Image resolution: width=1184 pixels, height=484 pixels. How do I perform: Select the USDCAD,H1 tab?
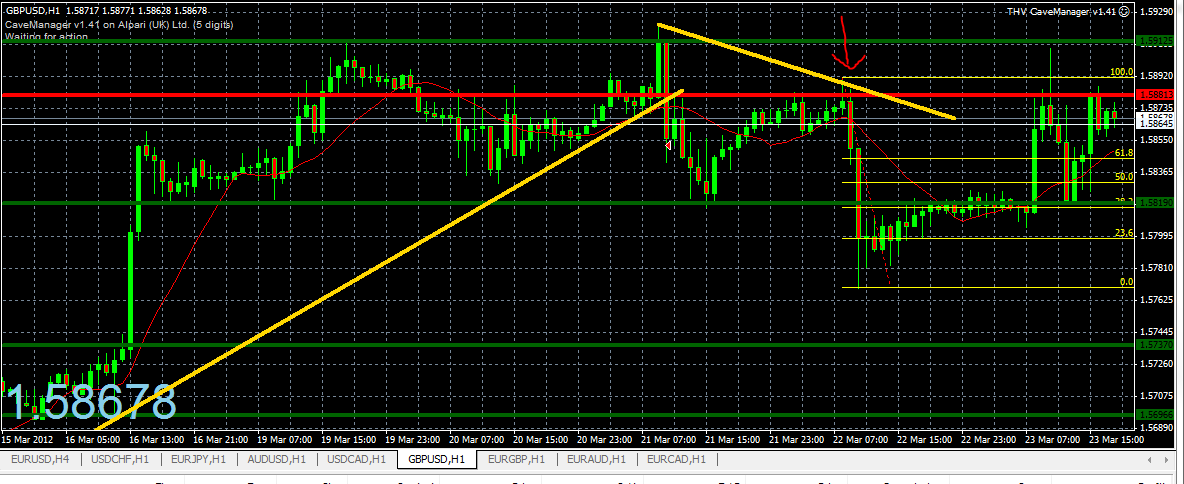tap(358, 458)
